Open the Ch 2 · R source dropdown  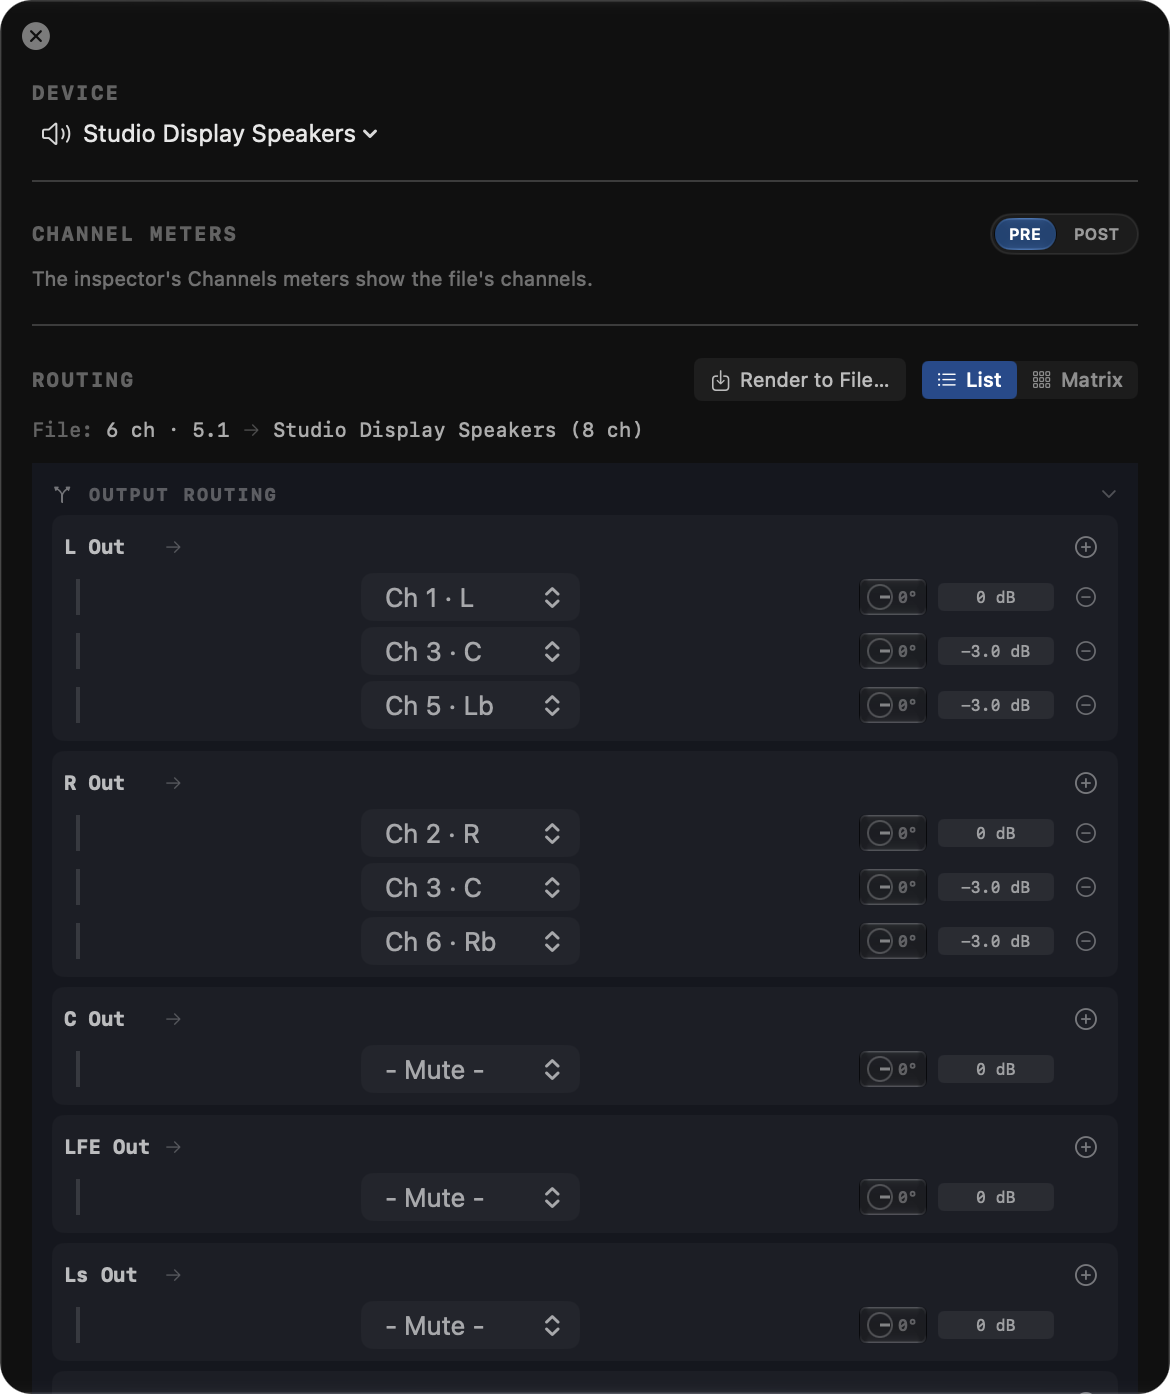click(470, 834)
